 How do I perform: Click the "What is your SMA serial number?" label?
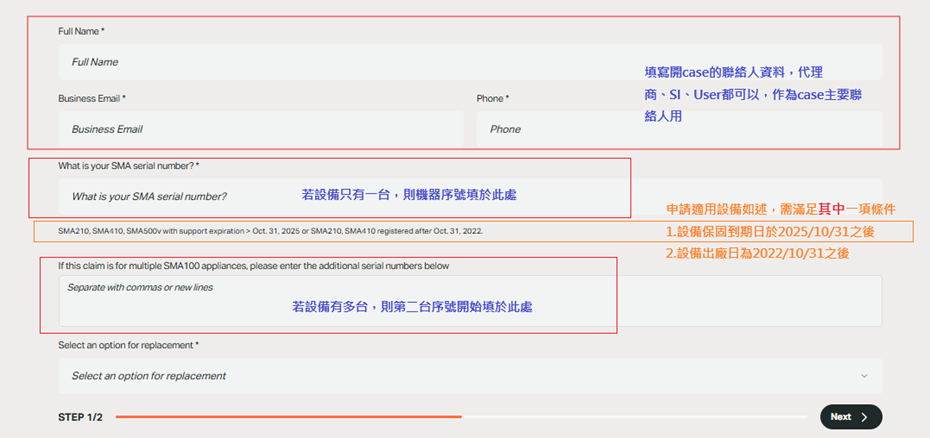tap(128, 165)
